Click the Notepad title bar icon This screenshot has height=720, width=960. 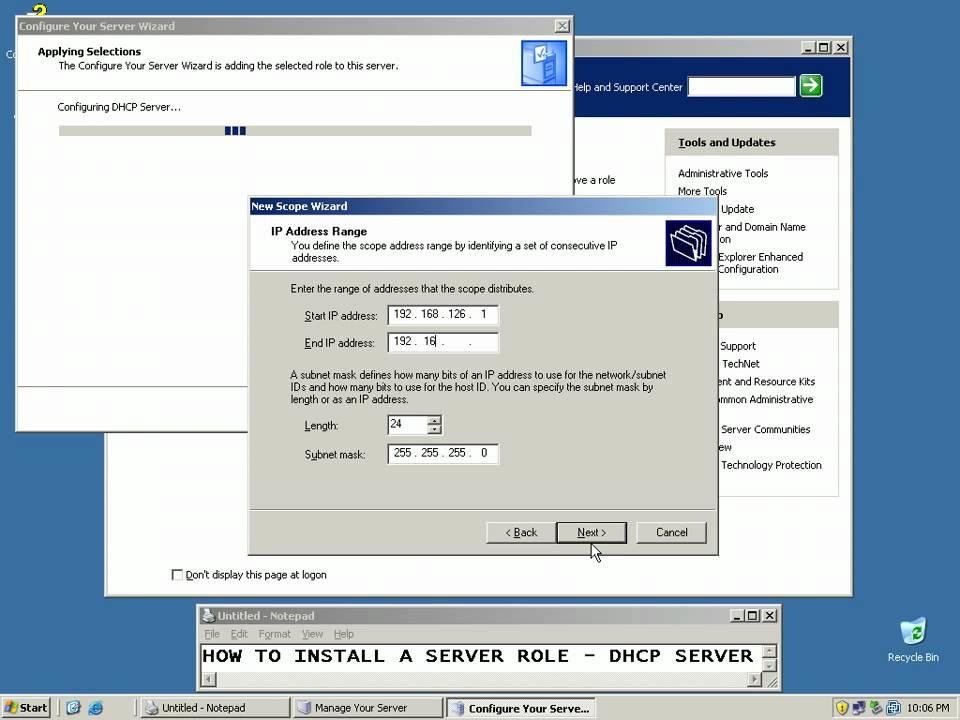point(208,615)
